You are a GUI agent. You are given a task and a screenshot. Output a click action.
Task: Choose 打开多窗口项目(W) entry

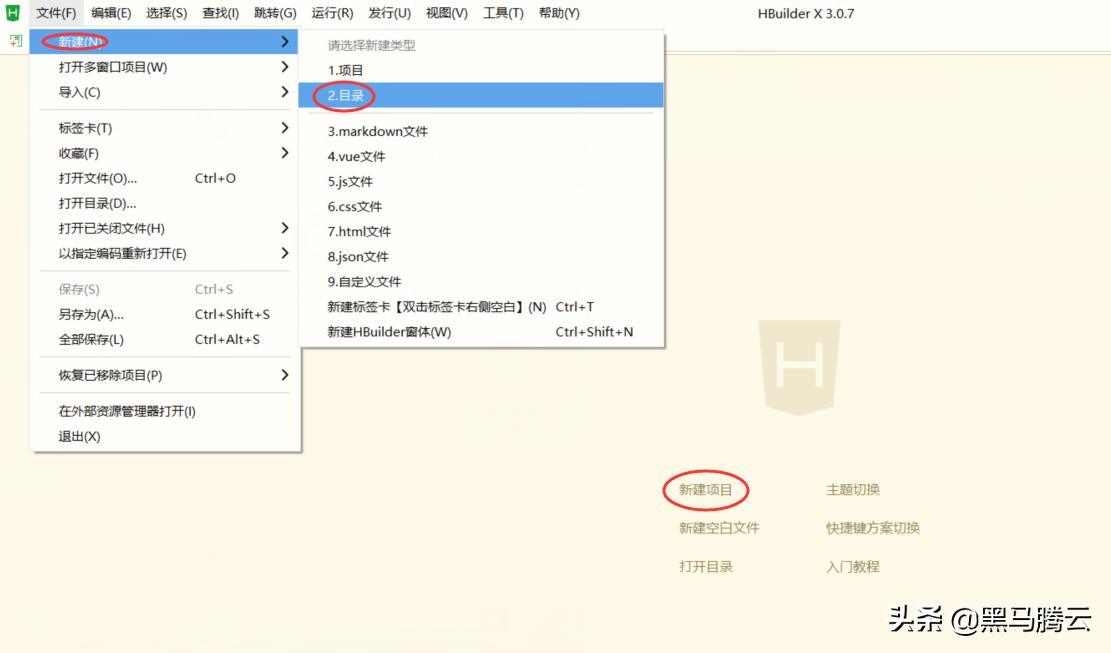coord(164,67)
